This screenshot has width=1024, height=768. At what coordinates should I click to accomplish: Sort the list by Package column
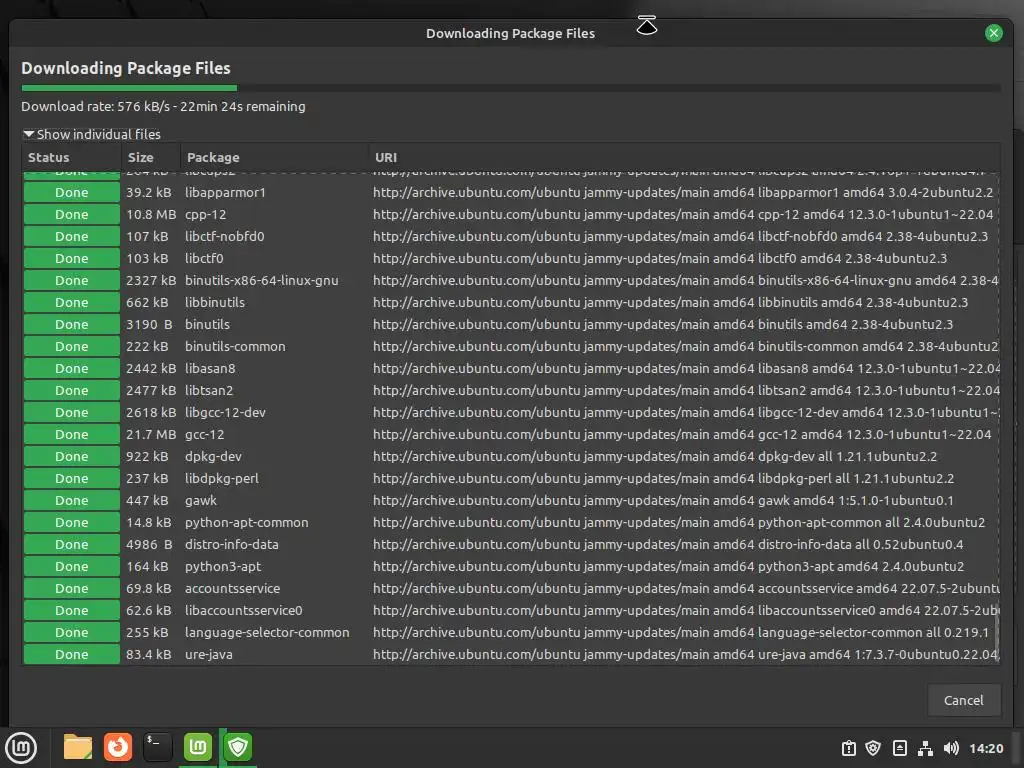pos(274,157)
